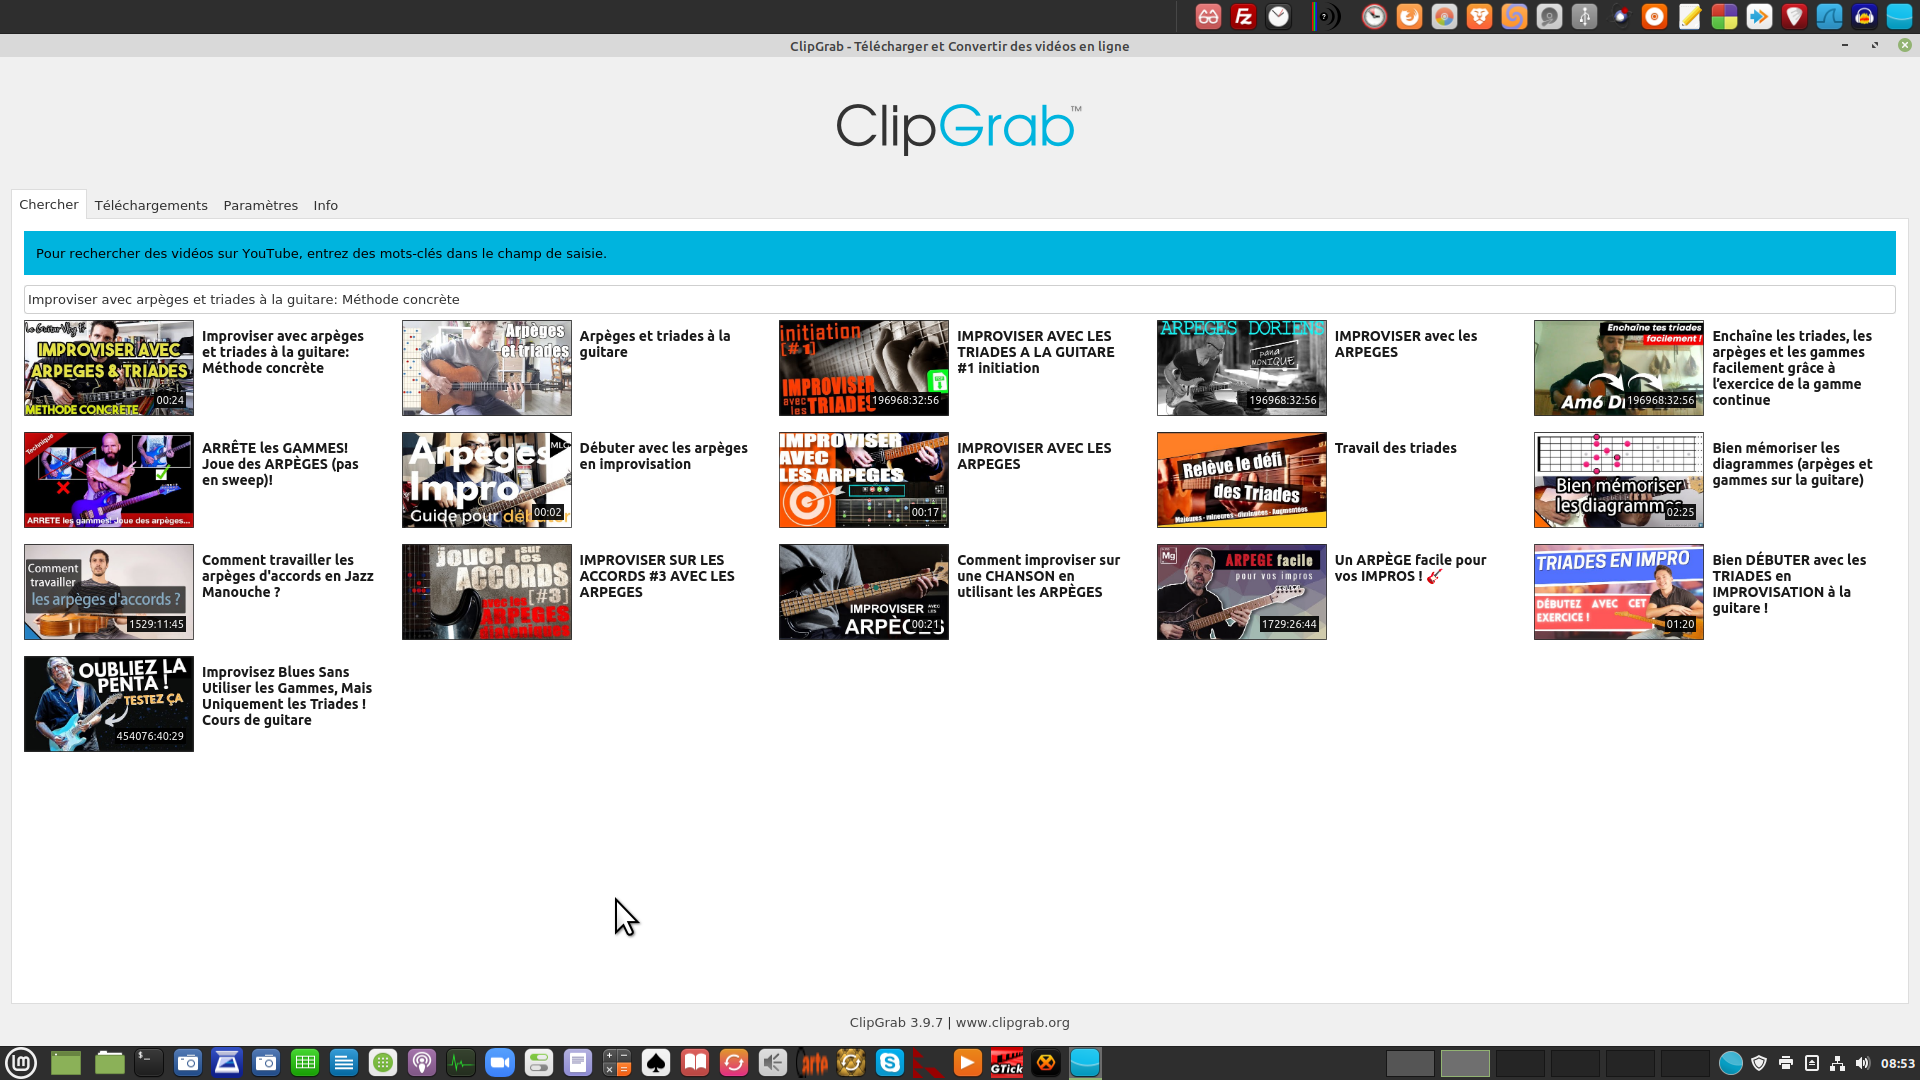Image resolution: width=1920 pixels, height=1080 pixels.
Task: Open FileZilla from the top panel
Action: tap(1243, 16)
